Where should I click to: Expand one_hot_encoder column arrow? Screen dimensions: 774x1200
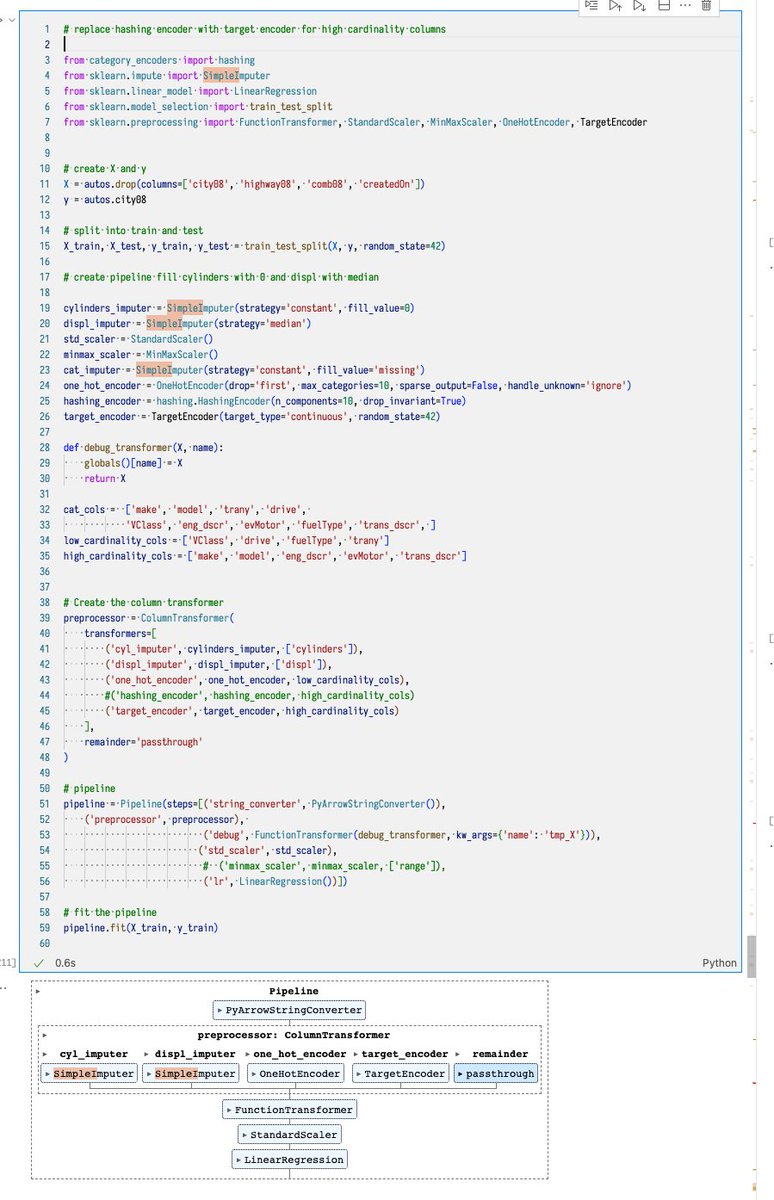pos(246,1054)
